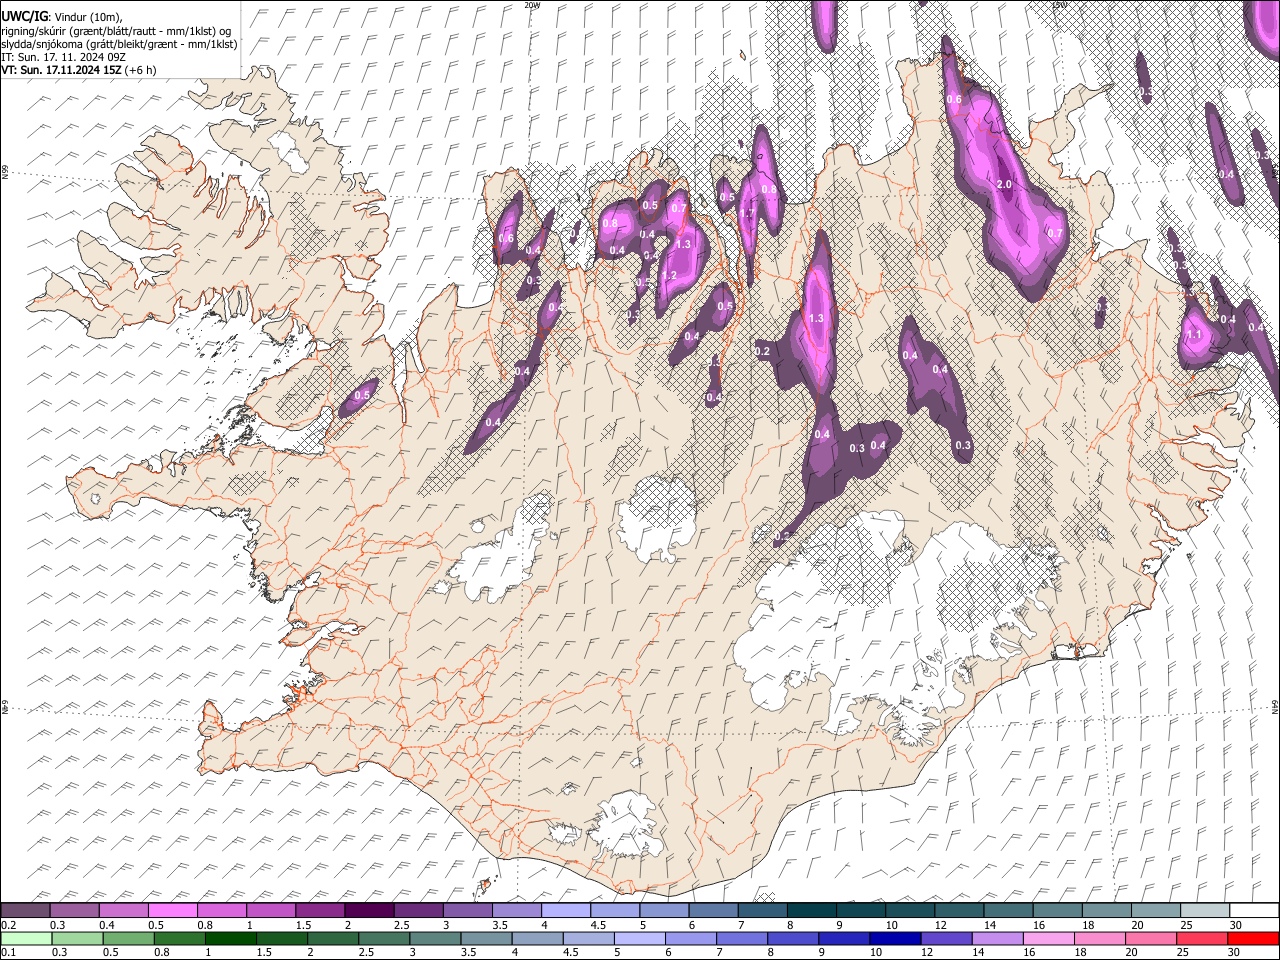Select the rain scale swatch starting at 7
The image size is (1280, 960).
[x=742, y=939]
